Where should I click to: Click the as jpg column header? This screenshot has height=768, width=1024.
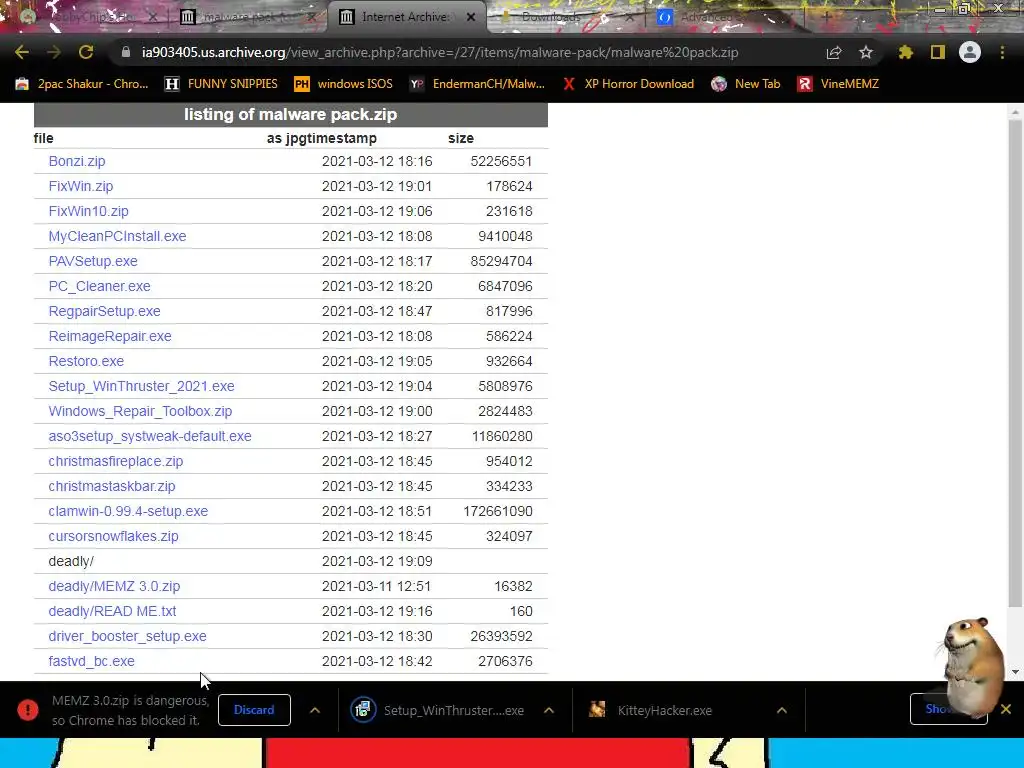tap(283, 138)
